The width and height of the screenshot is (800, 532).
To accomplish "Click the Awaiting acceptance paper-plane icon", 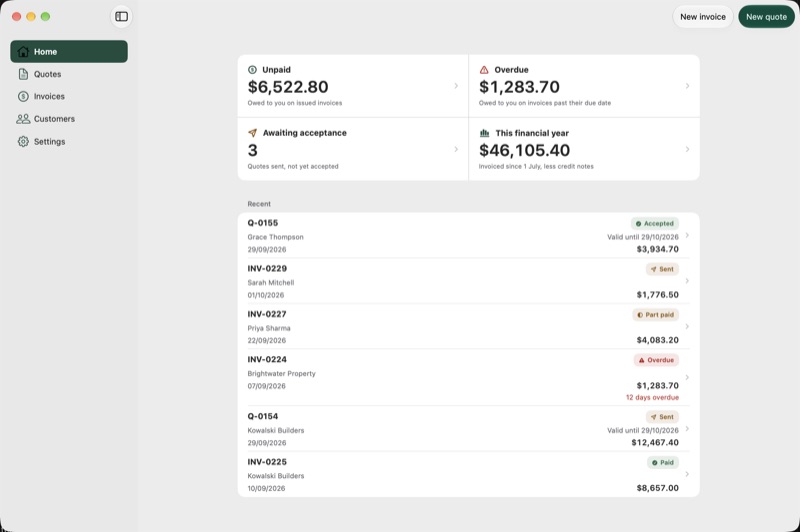I will [252, 133].
